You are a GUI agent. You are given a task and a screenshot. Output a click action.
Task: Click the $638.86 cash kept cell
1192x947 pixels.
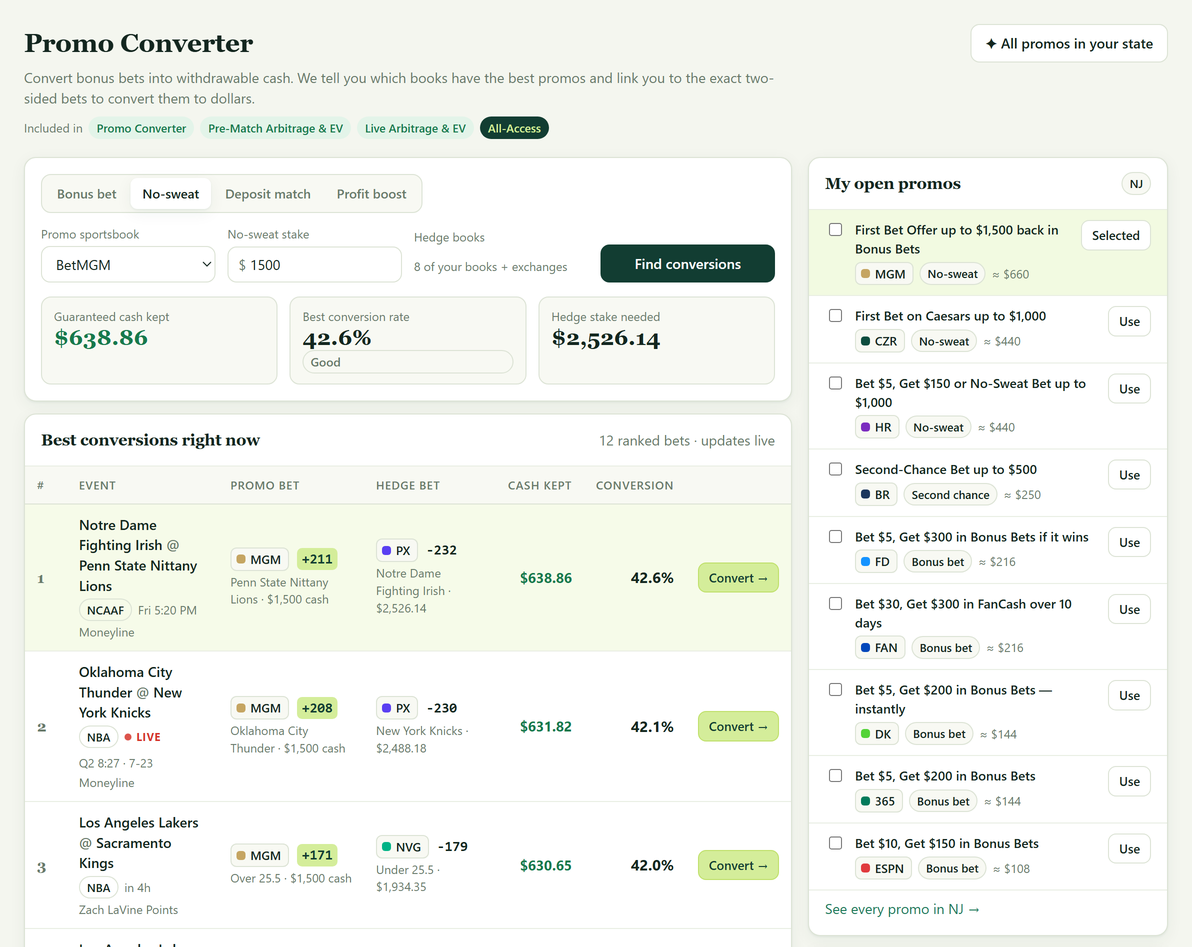[x=545, y=578]
